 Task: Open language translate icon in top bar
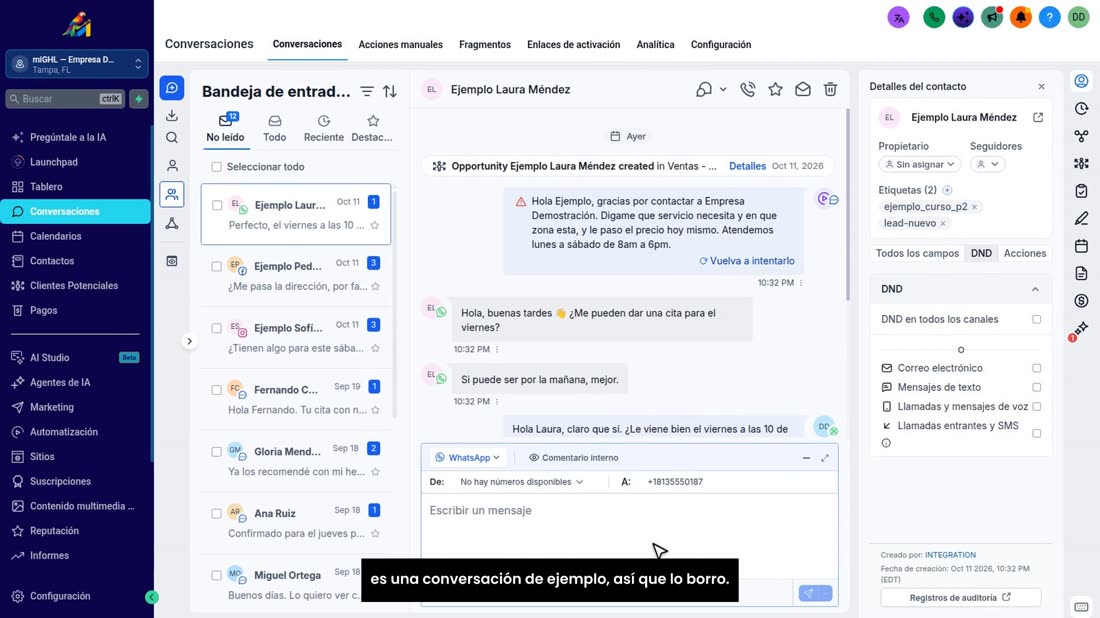(x=898, y=18)
